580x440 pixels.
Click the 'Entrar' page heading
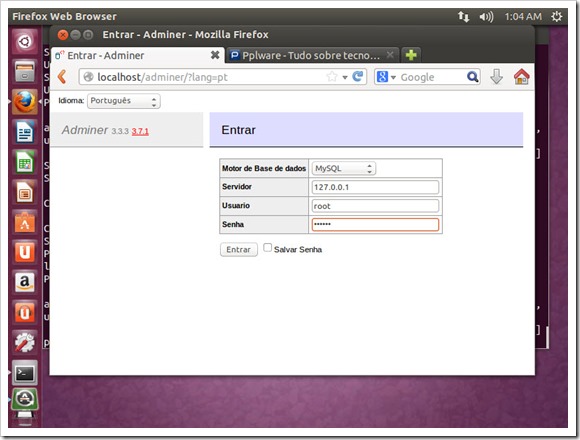239,130
